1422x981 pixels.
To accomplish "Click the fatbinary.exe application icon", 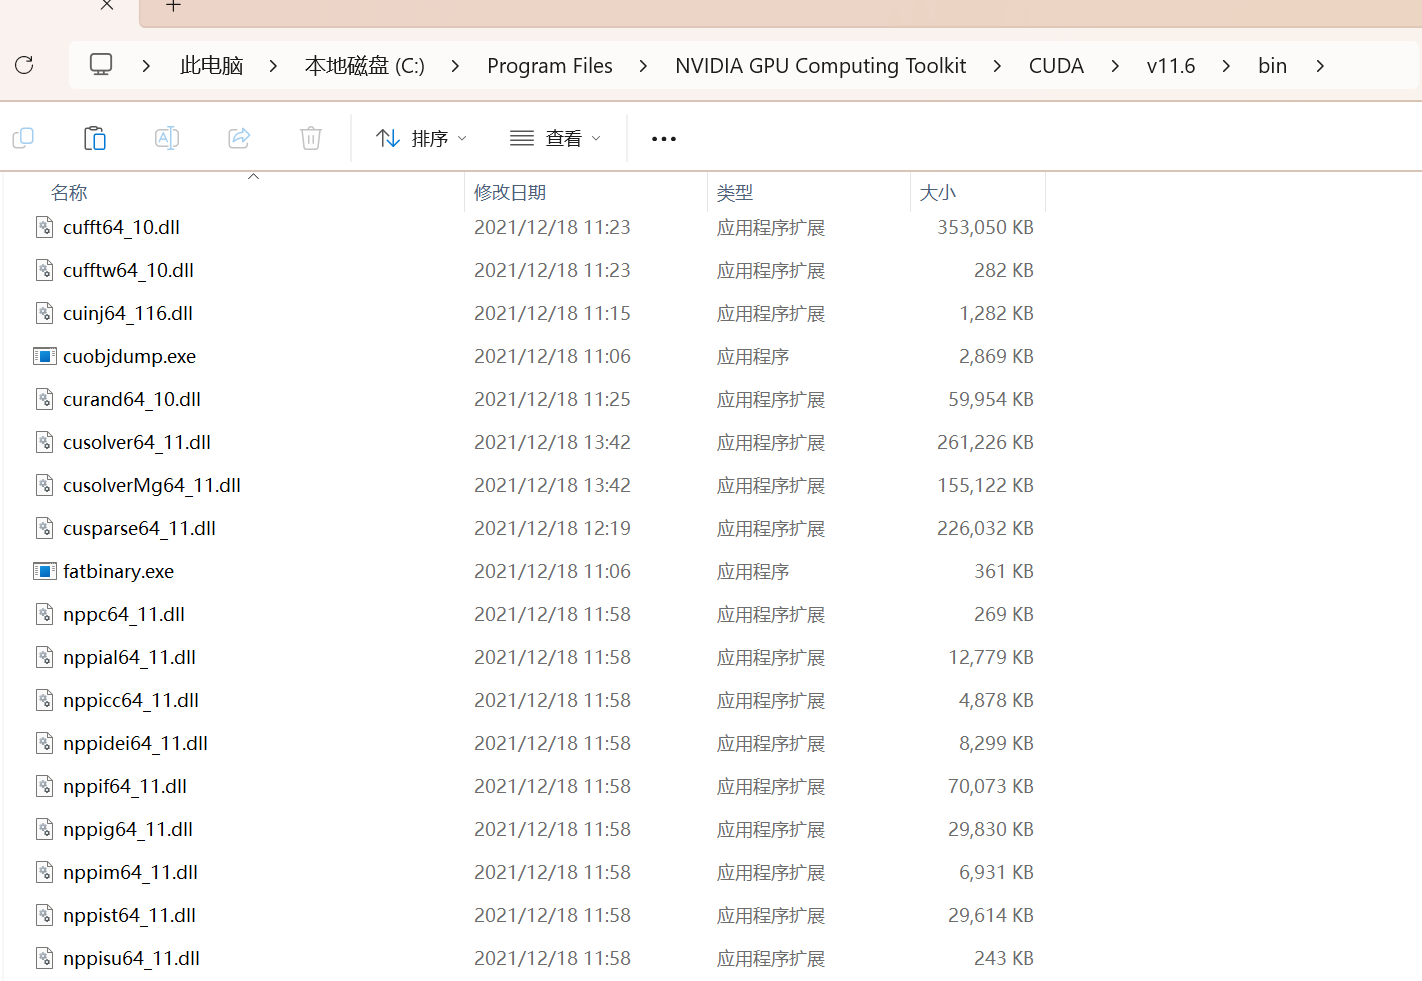I will pos(44,571).
